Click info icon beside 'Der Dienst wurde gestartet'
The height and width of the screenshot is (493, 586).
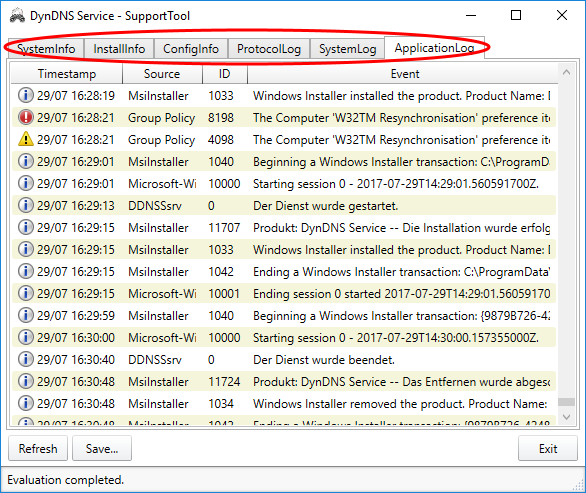click(26, 205)
